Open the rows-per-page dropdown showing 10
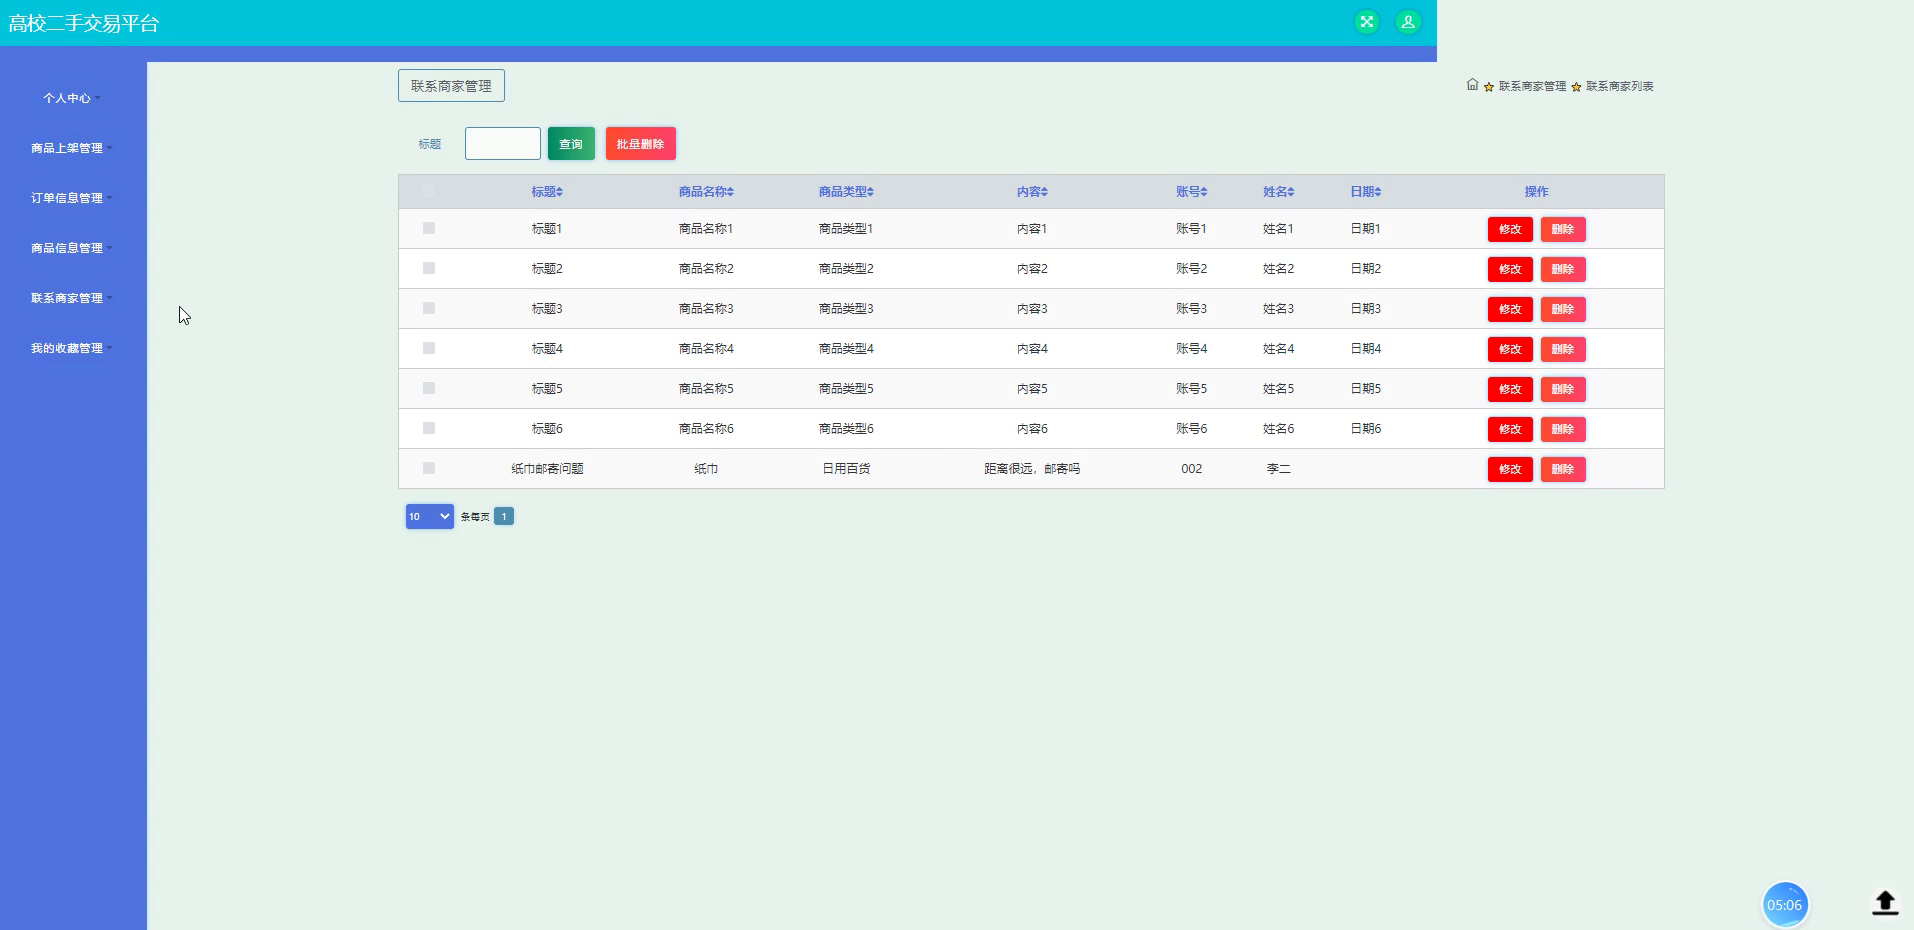The image size is (1914, 930). click(429, 516)
